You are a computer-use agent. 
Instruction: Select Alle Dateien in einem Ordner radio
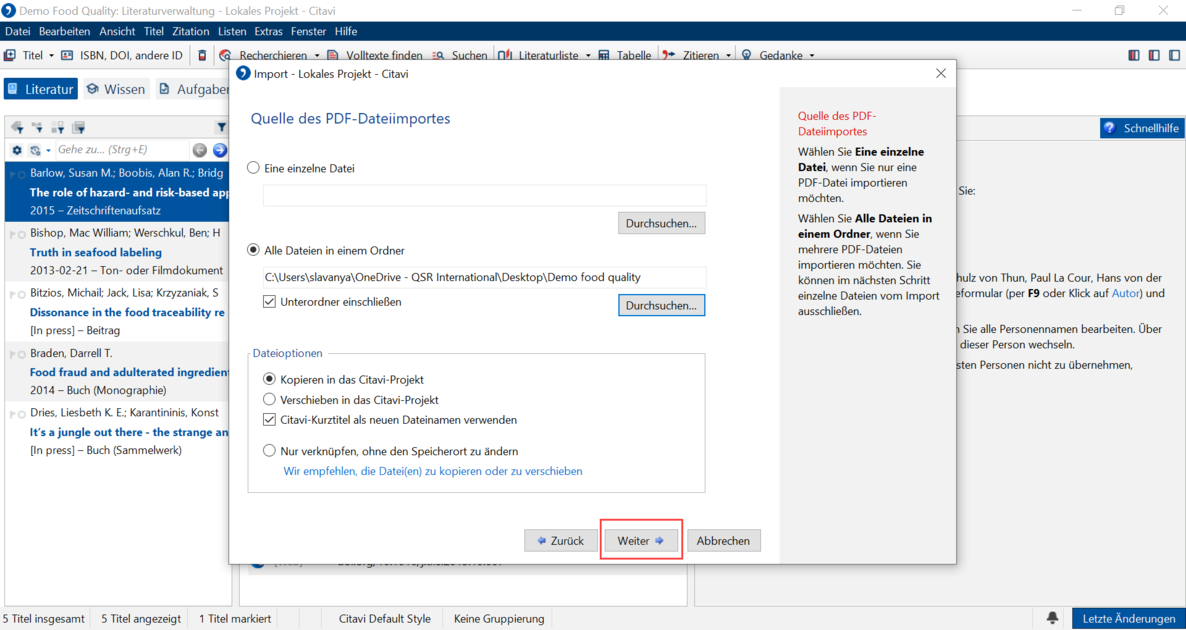click(255, 250)
